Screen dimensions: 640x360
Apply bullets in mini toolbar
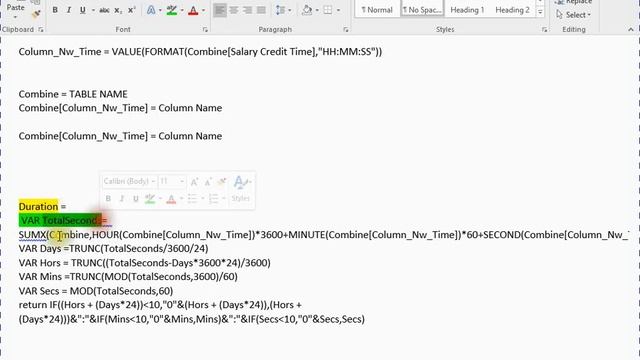pos(192,198)
